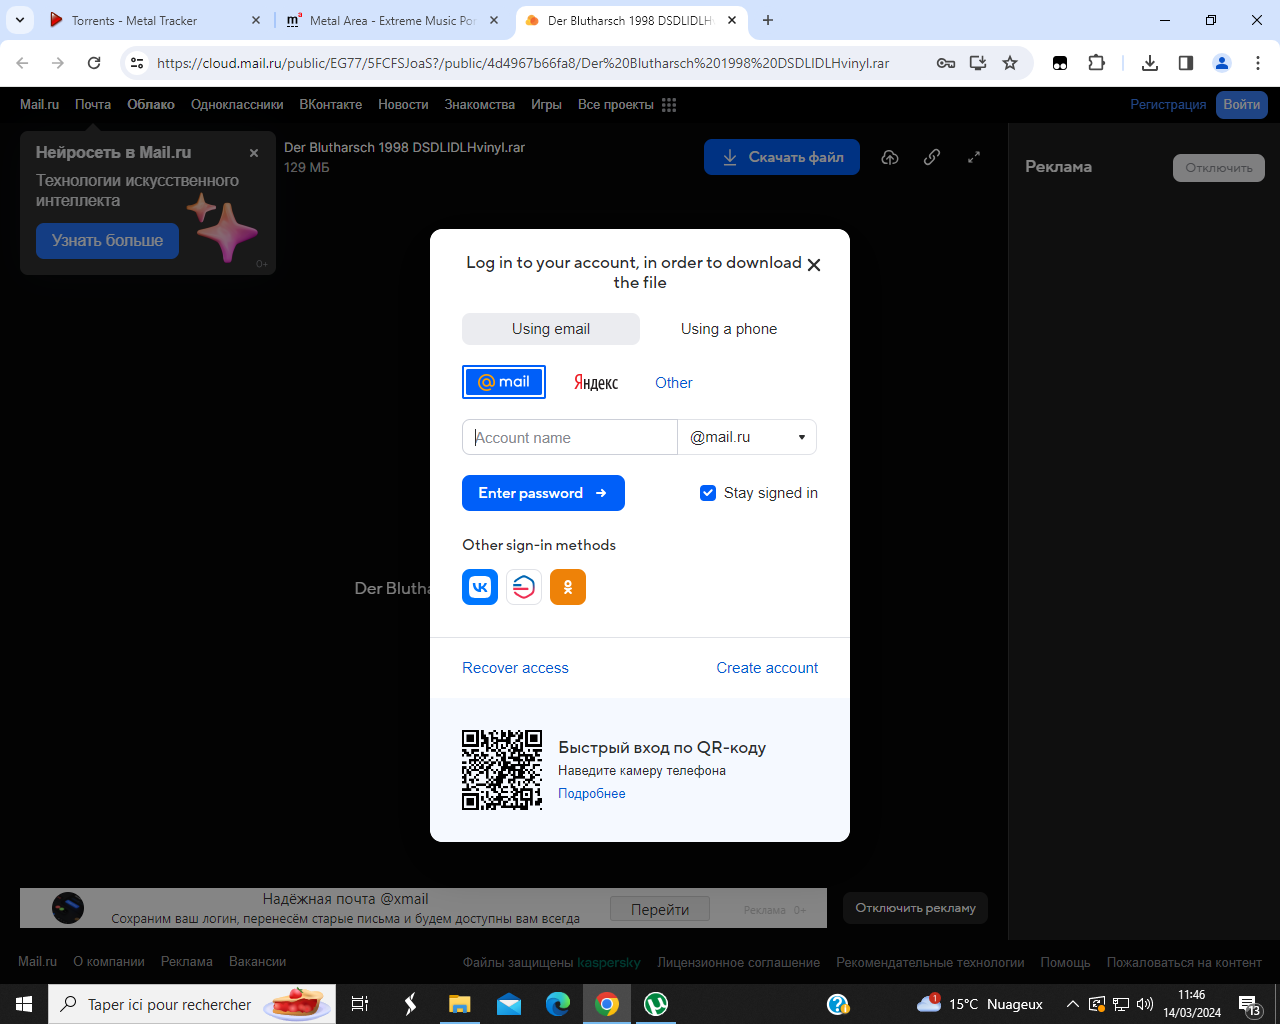Bookmark this page with the star icon
This screenshot has height=1024, width=1280.
tap(1010, 63)
